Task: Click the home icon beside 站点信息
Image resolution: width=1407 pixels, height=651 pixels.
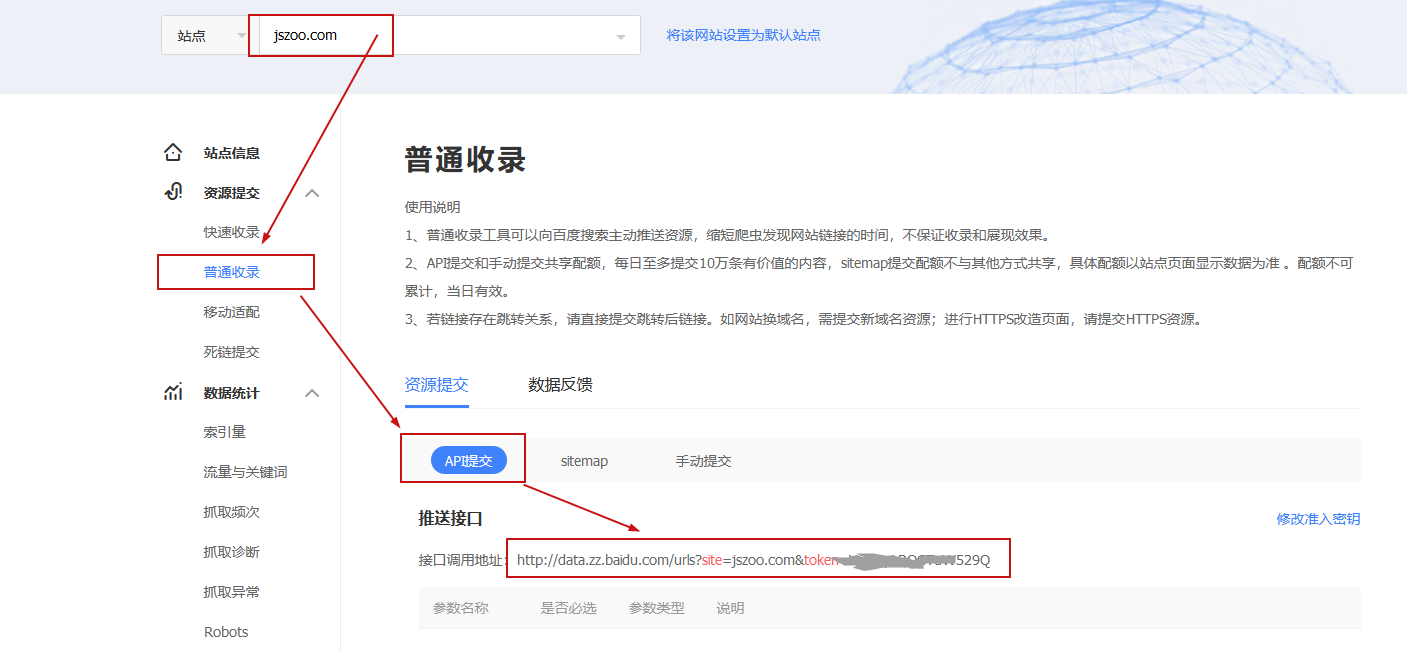Action: [173, 153]
